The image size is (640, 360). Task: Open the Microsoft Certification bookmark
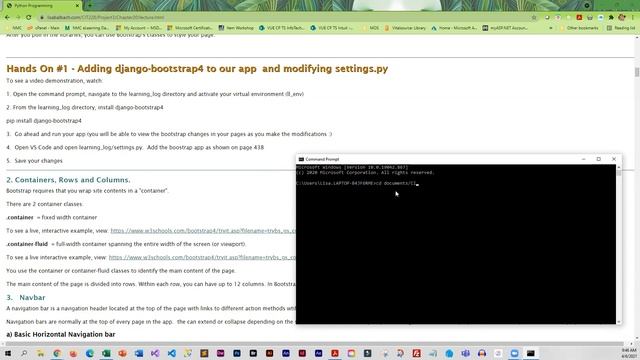pyautogui.click(x=190, y=28)
